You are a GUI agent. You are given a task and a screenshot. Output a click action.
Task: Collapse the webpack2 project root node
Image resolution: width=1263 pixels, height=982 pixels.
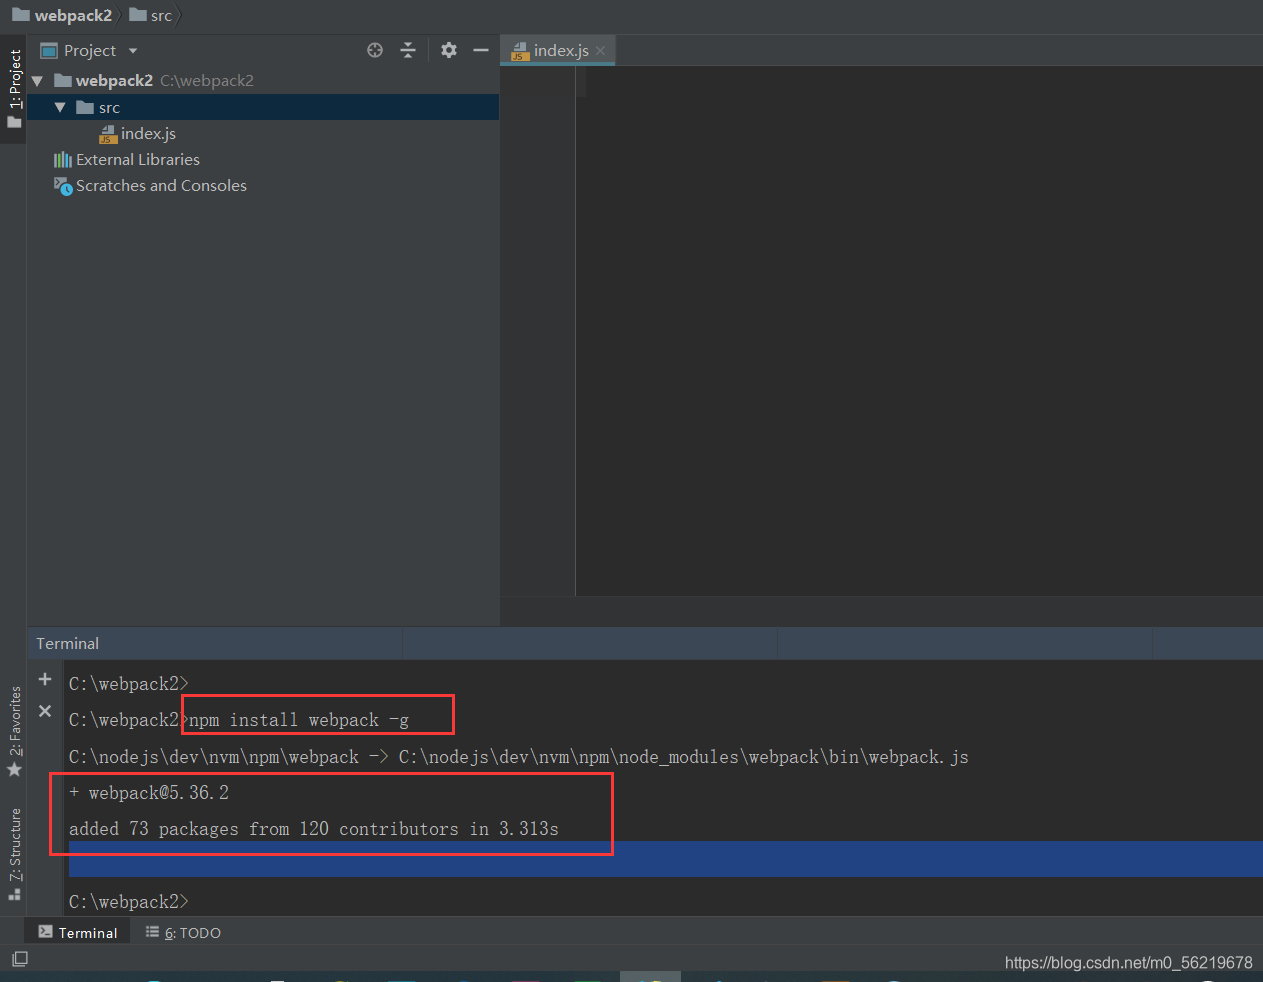pyautogui.click(x=37, y=80)
